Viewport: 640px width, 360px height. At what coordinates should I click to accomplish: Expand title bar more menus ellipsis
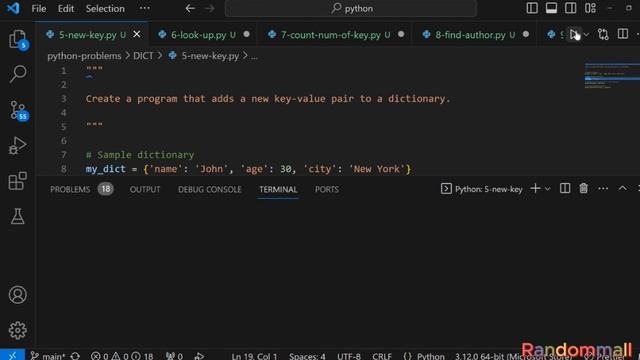(144, 8)
